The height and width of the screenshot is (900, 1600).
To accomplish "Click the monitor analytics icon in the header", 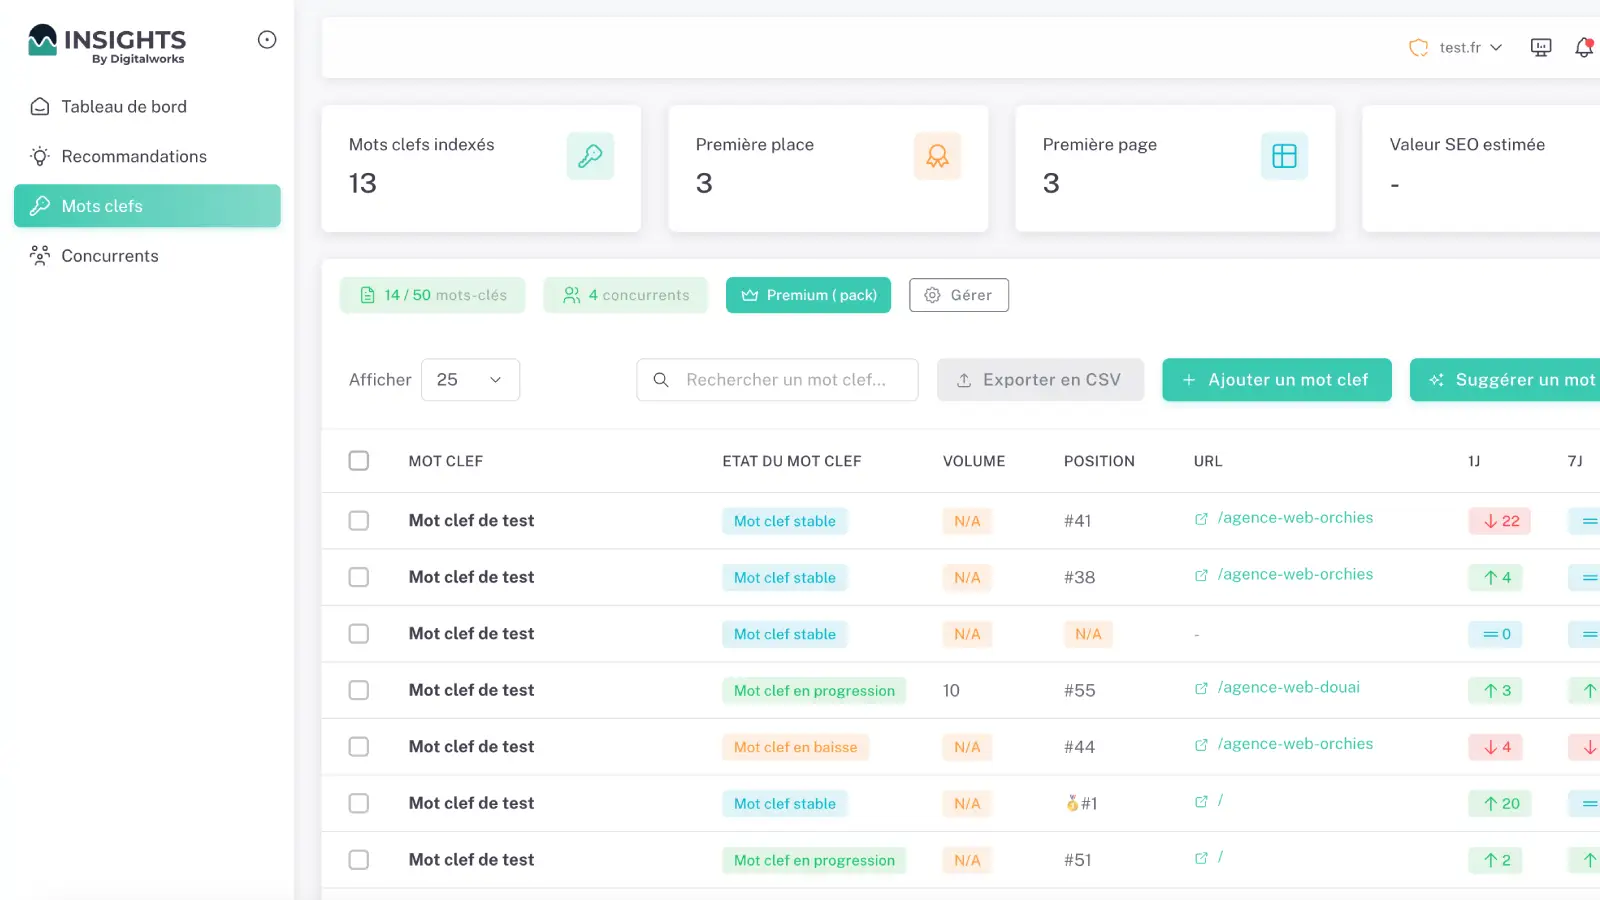I will [1541, 46].
